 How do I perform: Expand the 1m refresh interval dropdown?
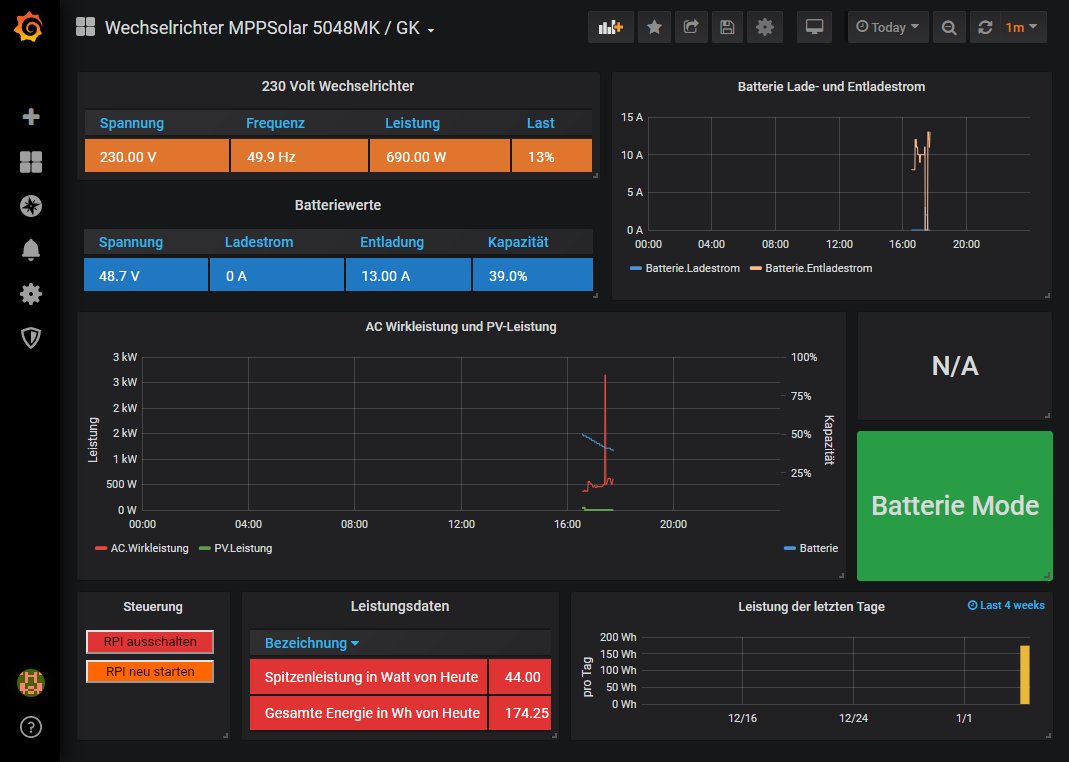(1021, 28)
